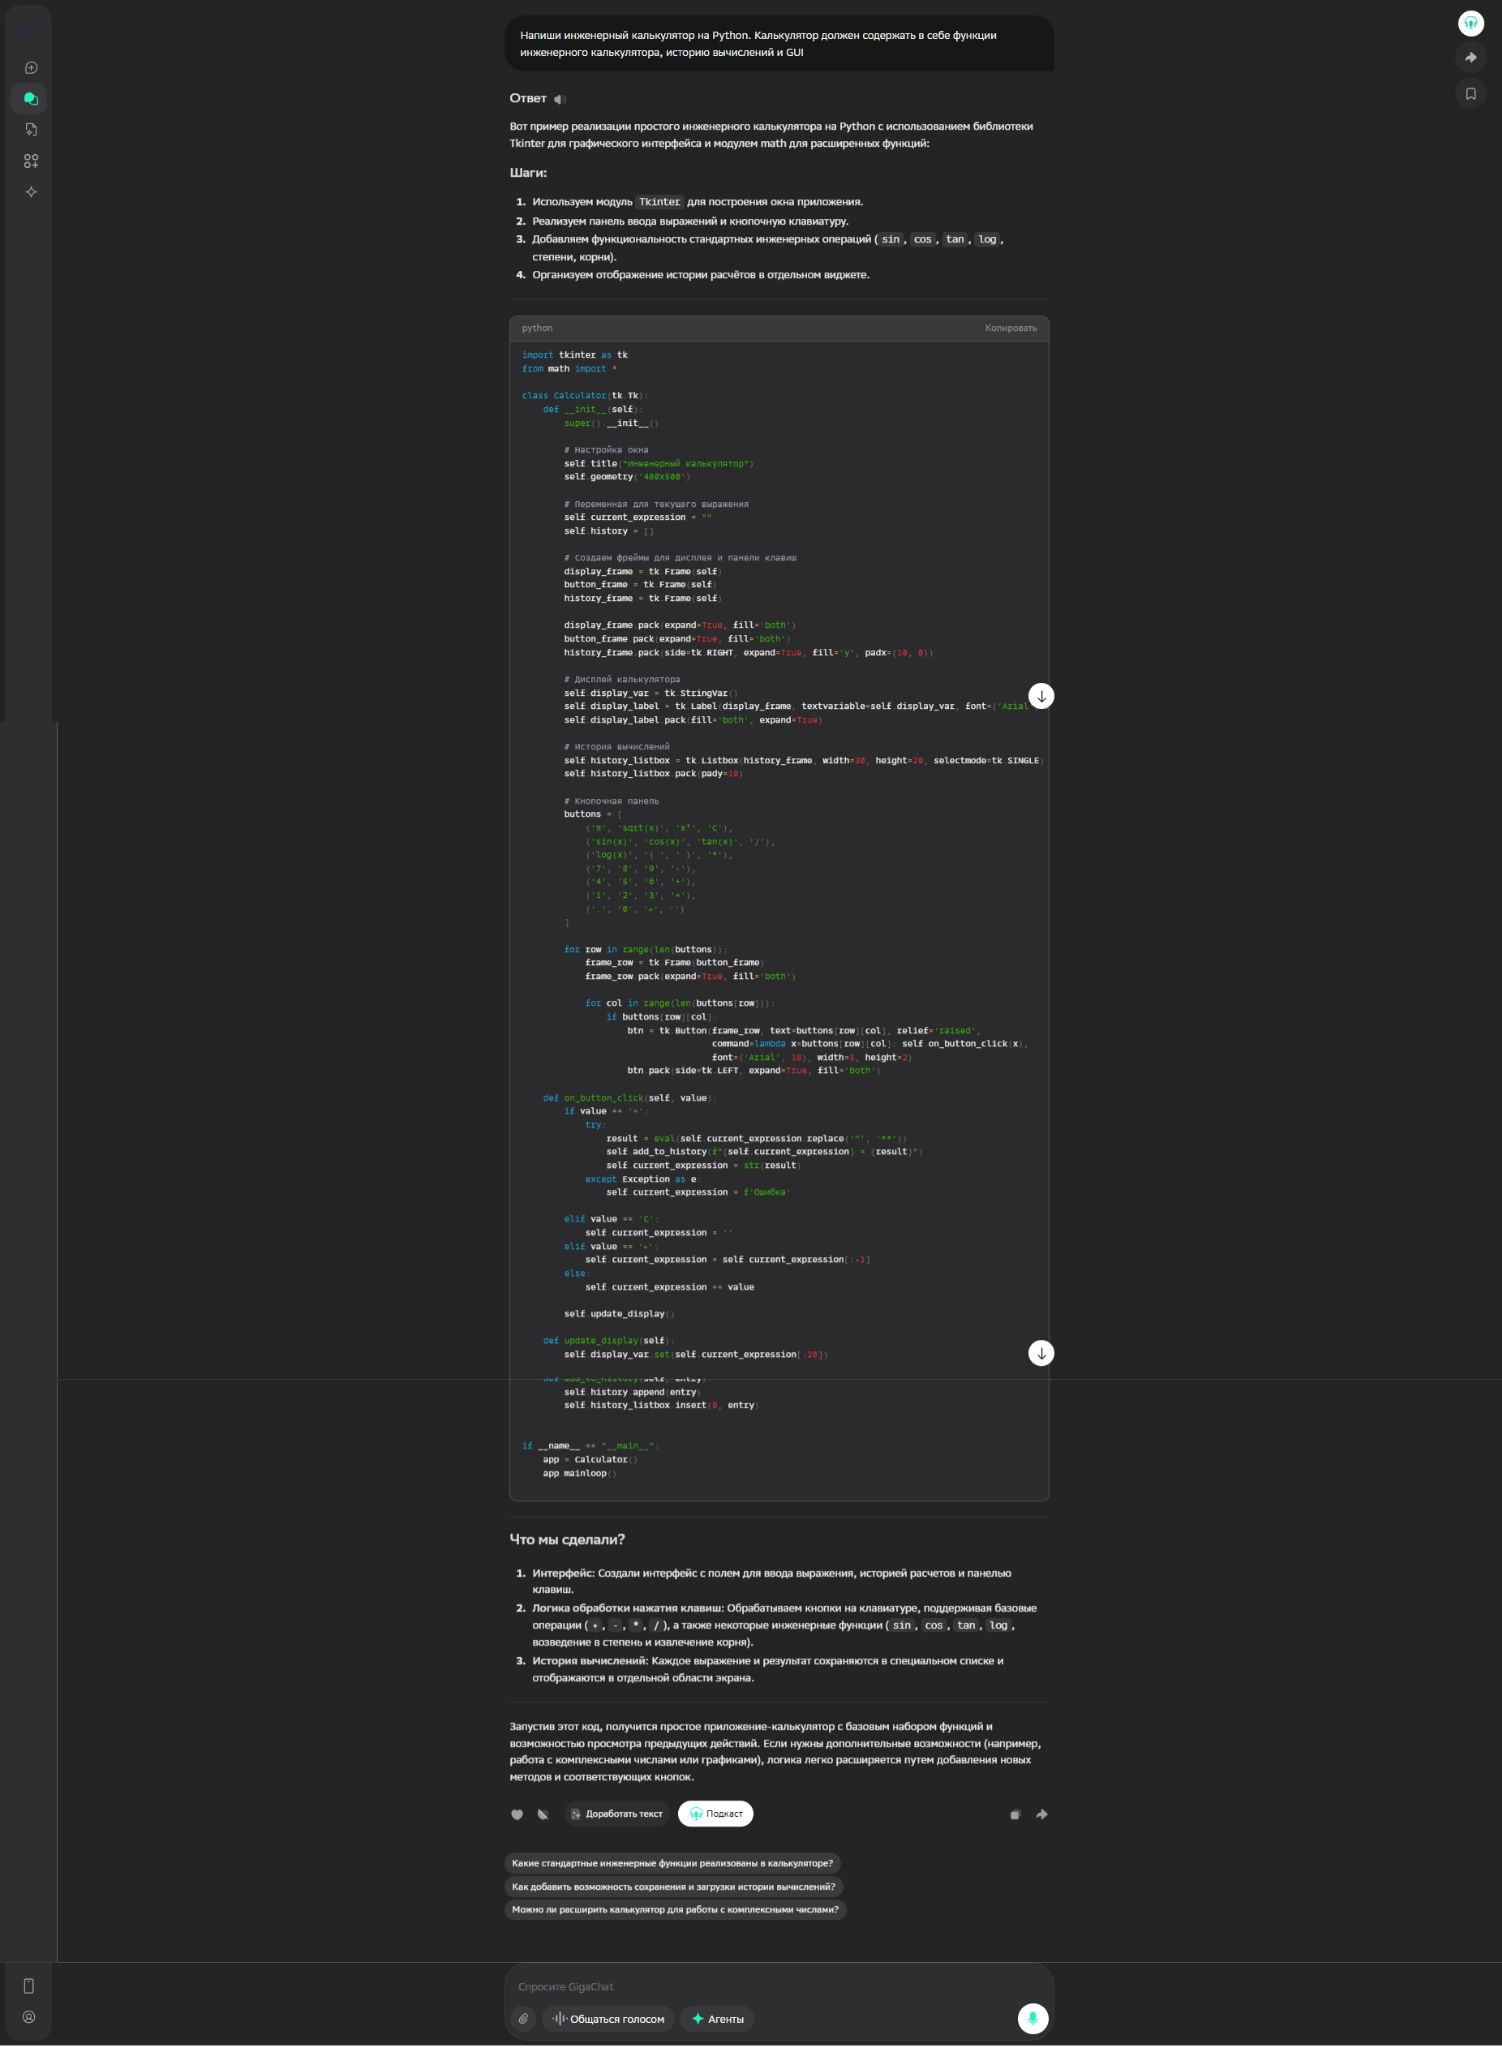Click the "Доработать текст" button
The image size is (1502, 2048).
click(x=616, y=1814)
